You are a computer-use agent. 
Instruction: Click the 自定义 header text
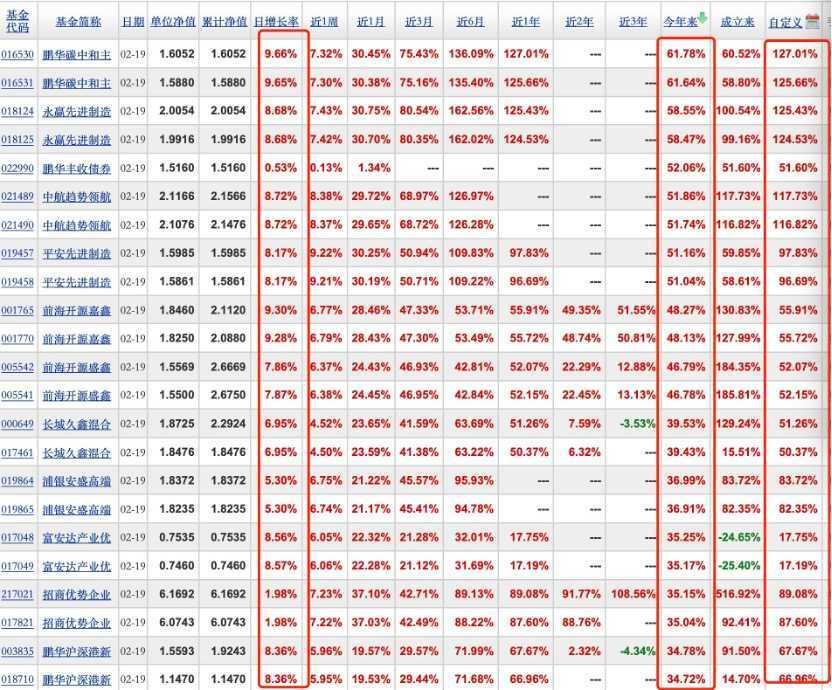[x=785, y=22]
